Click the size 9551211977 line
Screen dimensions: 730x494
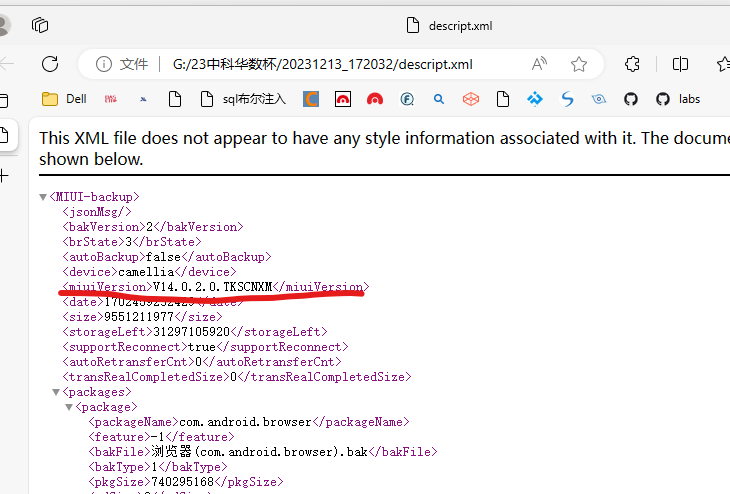142,317
